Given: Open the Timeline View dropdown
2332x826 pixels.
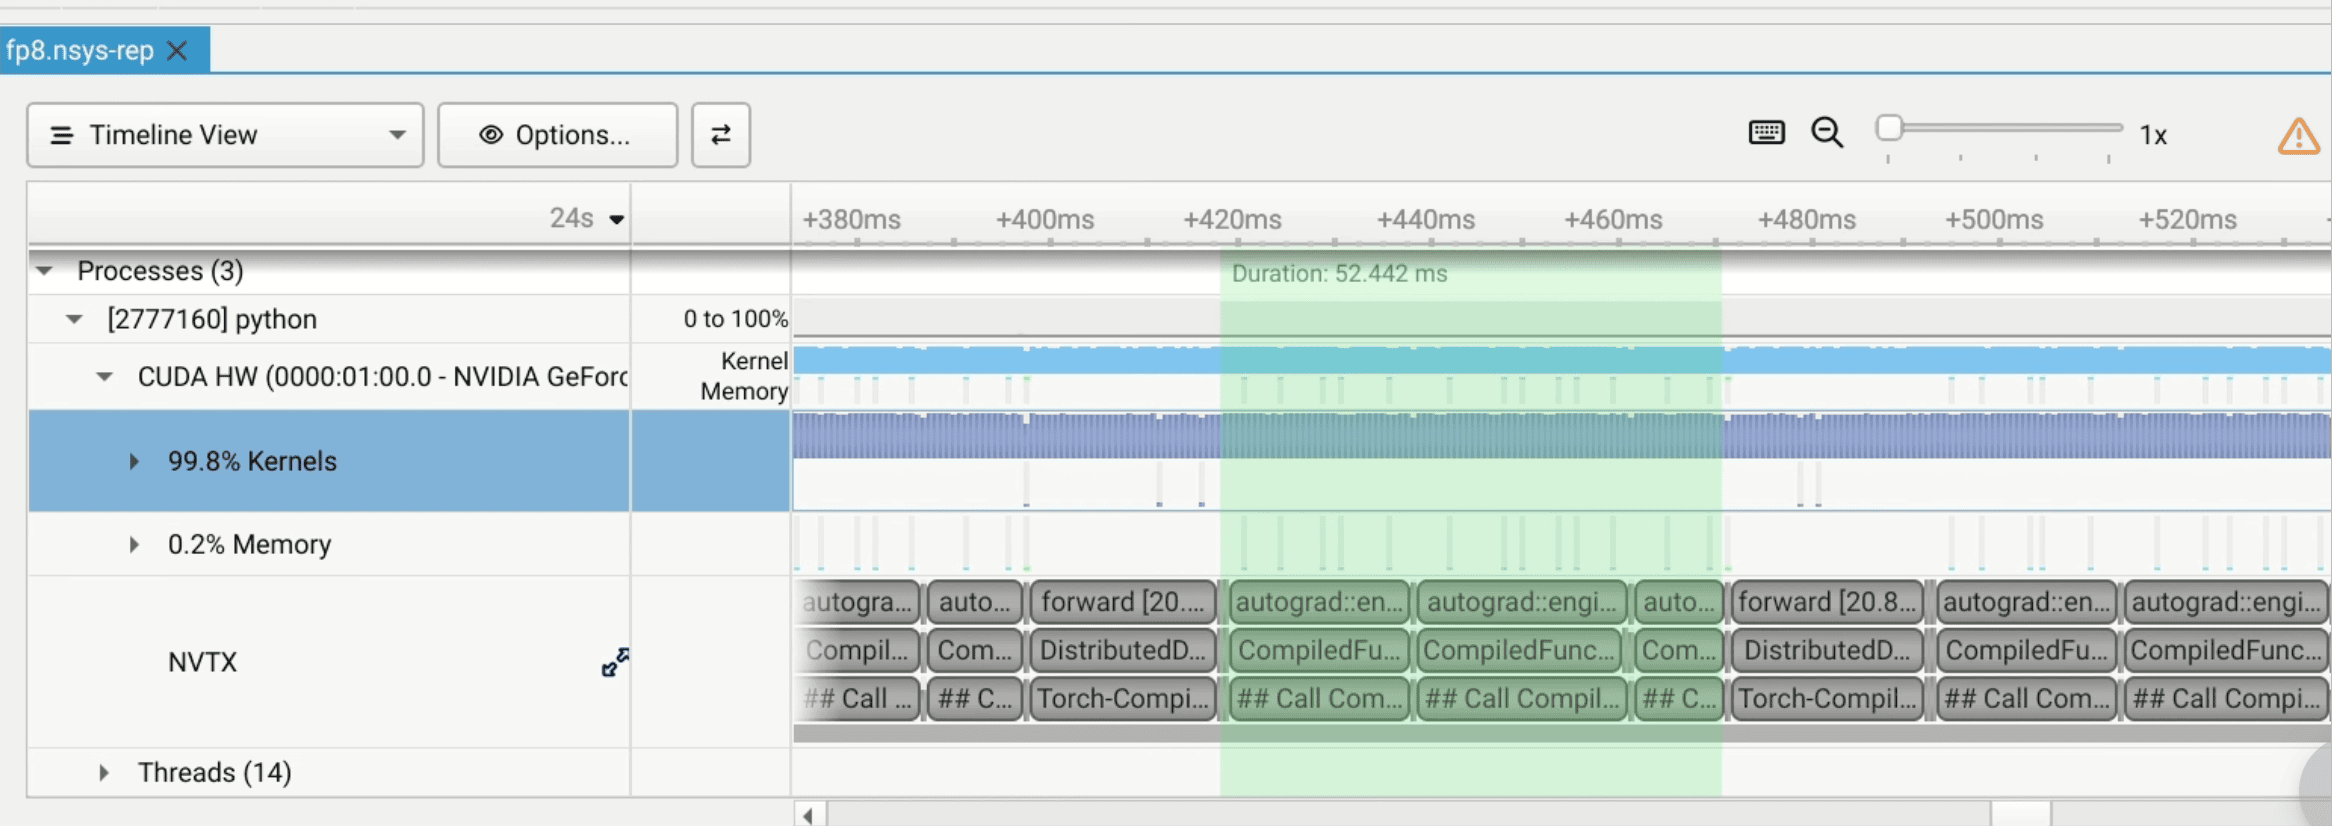Looking at the screenshot, I should point(225,135).
